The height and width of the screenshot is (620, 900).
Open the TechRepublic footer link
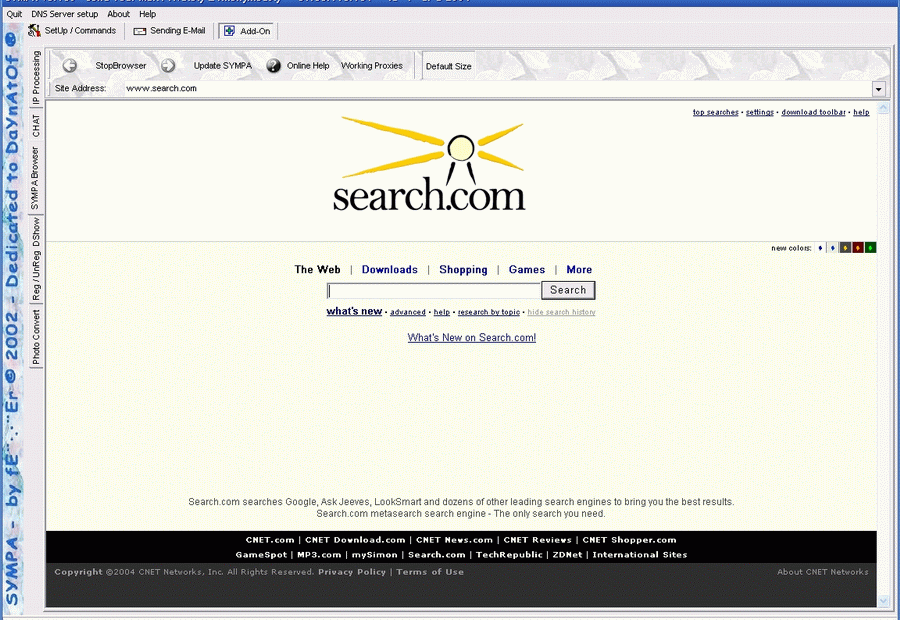pyautogui.click(x=509, y=555)
